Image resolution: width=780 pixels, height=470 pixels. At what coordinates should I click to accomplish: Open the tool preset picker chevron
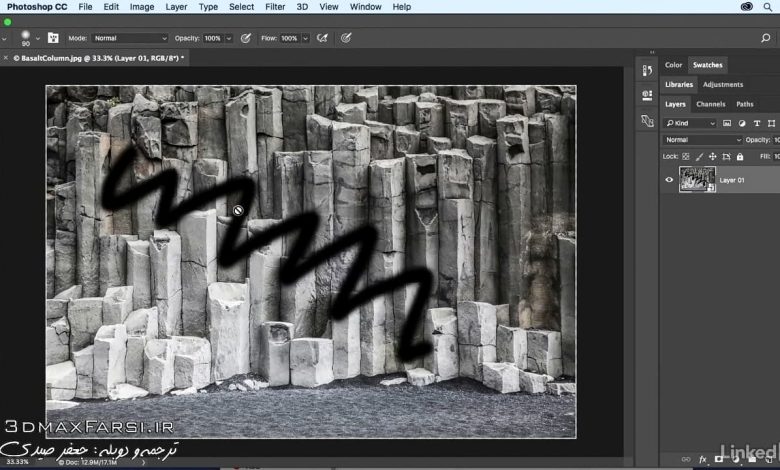pyautogui.click(x=4, y=38)
